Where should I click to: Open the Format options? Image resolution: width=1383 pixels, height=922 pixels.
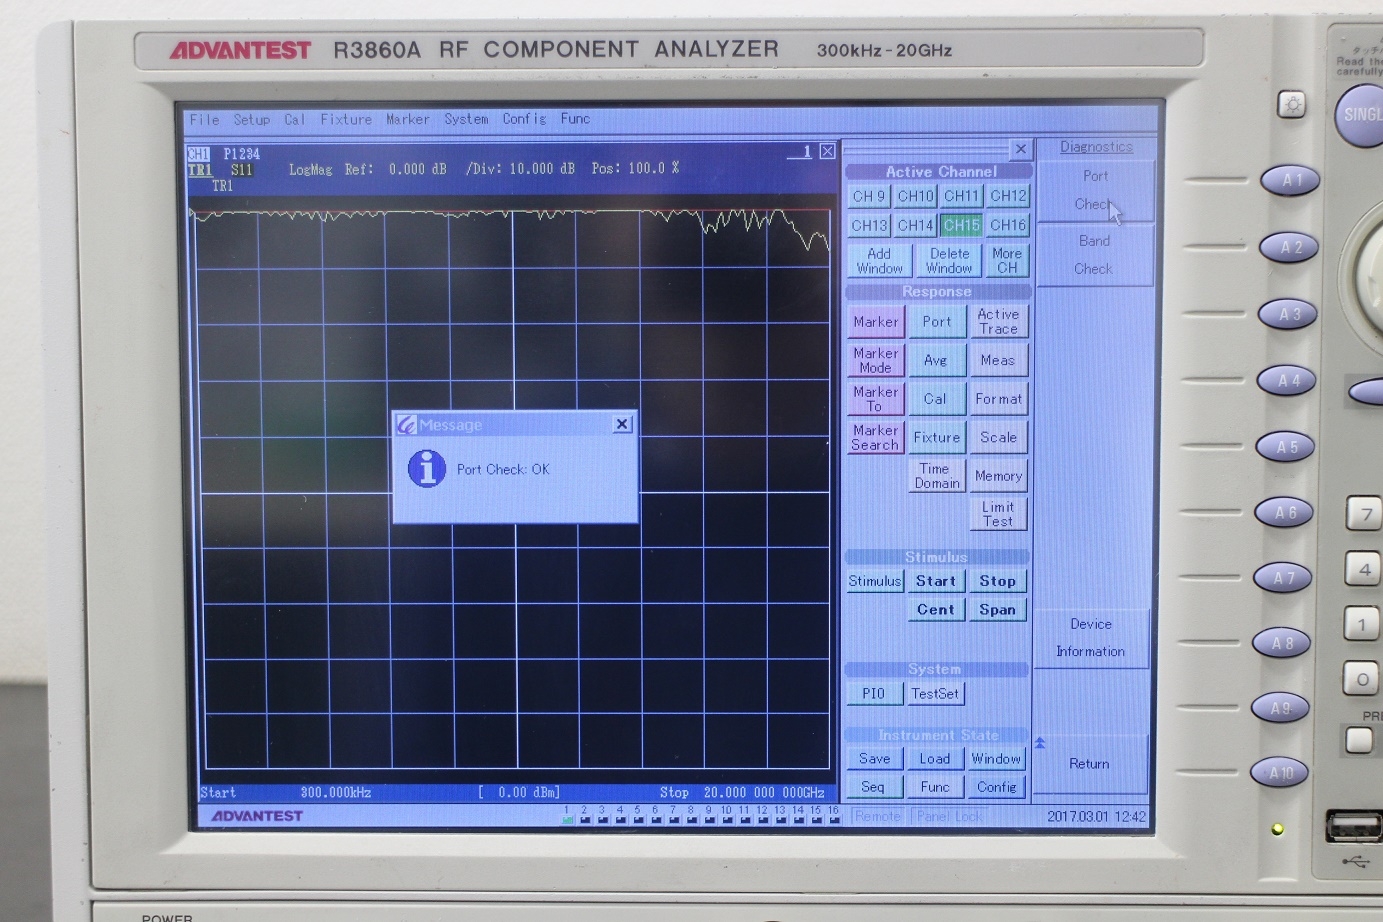coord(998,399)
